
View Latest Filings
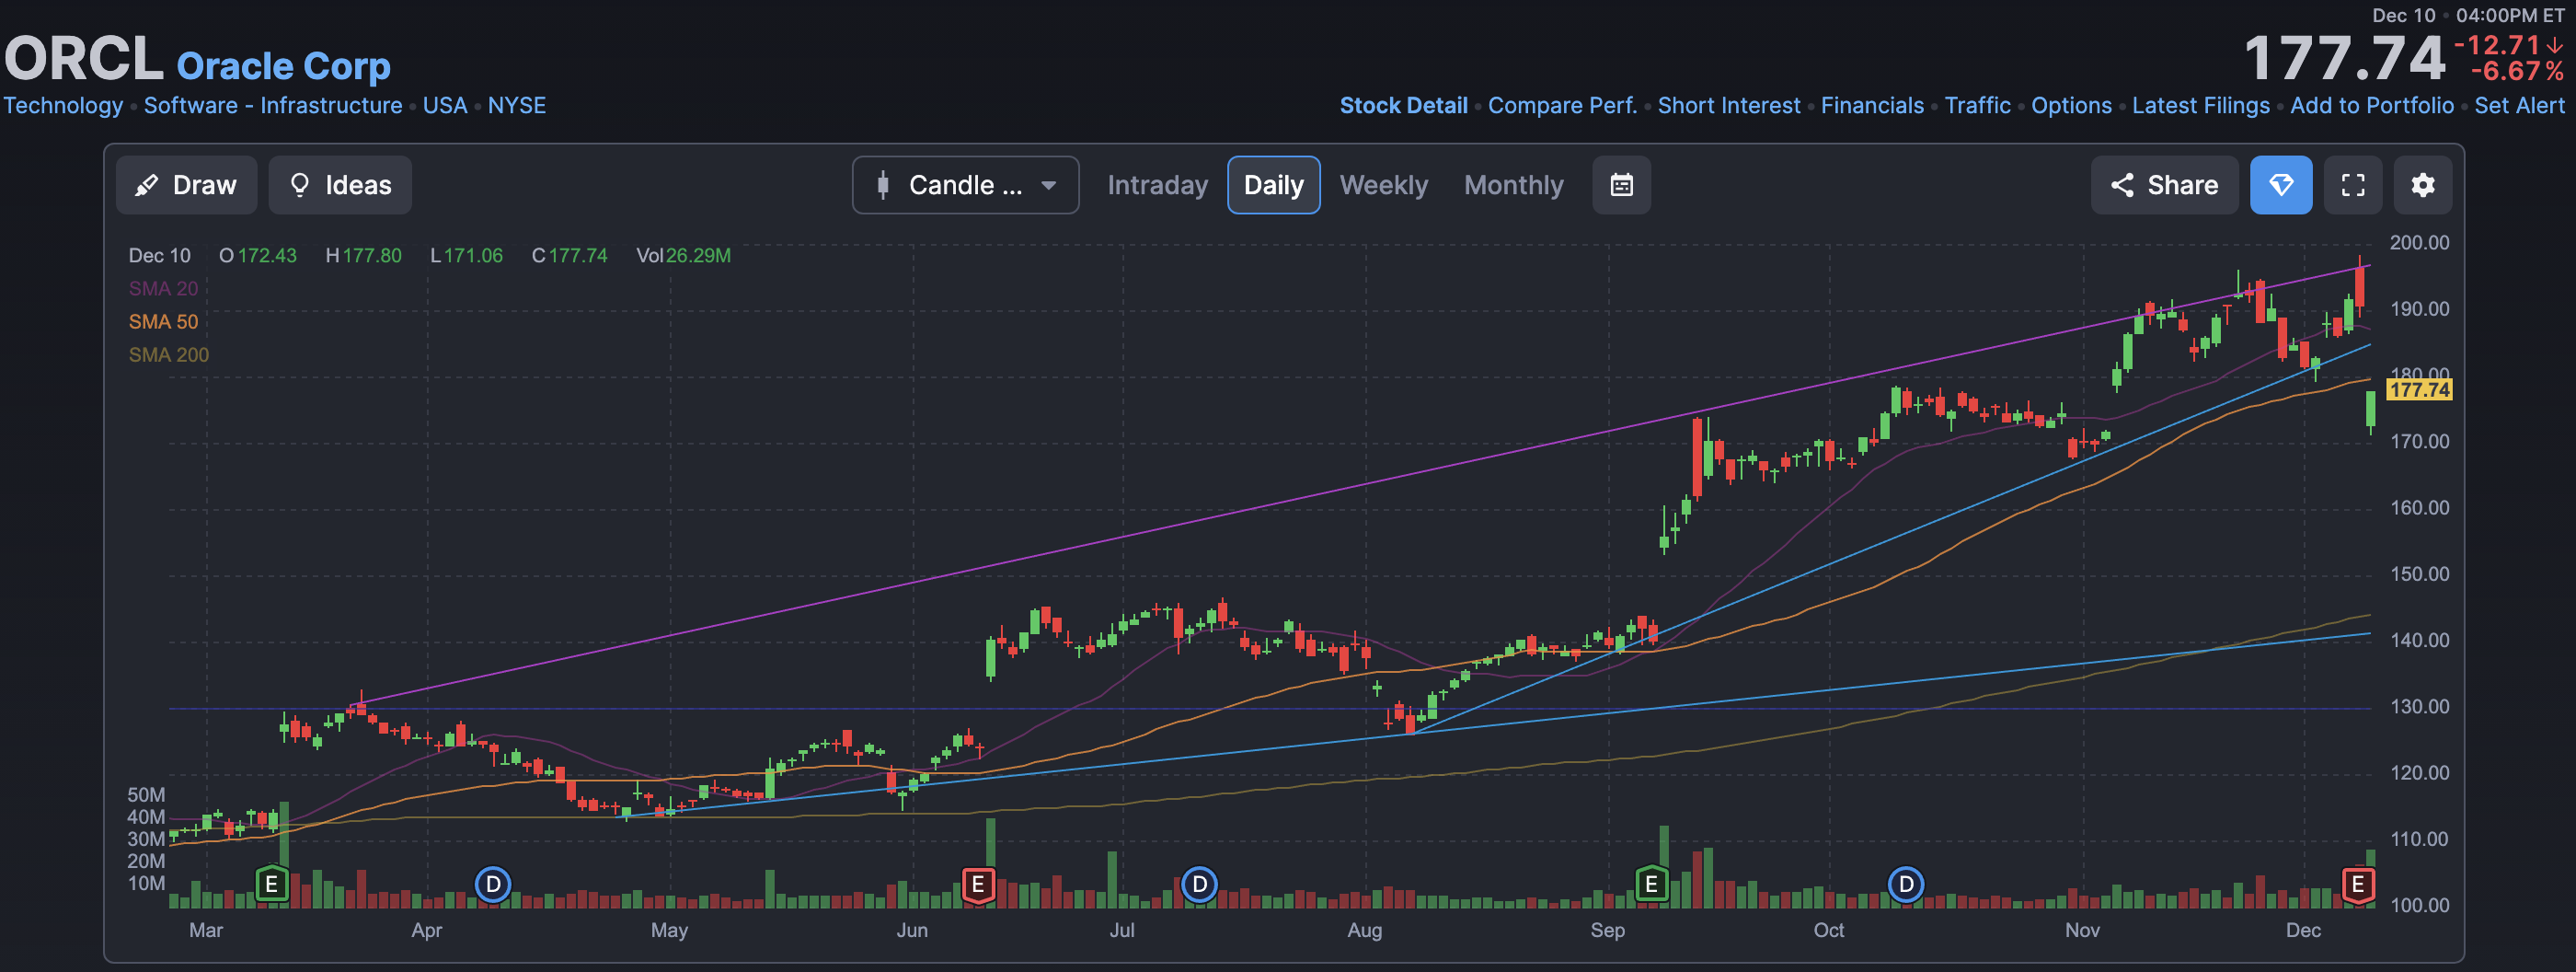[2200, 105]
